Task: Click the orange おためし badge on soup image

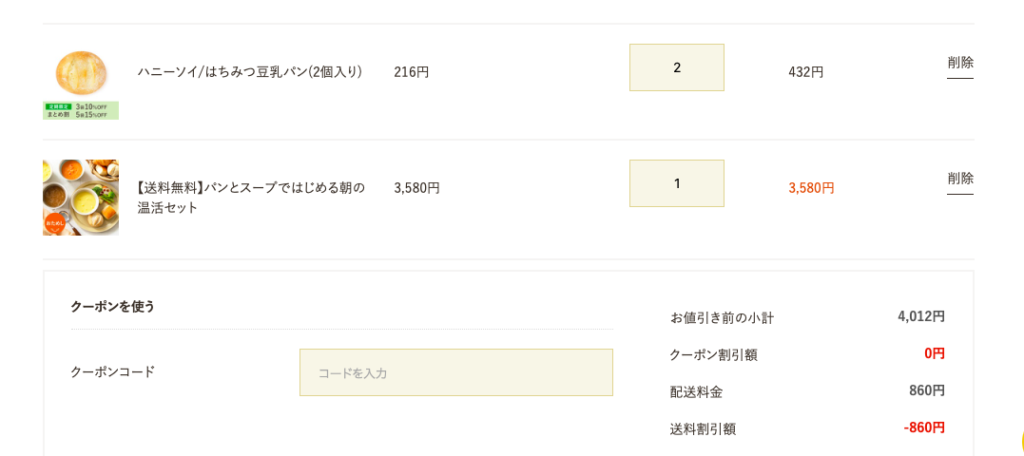Action: (x=55, y=223)
